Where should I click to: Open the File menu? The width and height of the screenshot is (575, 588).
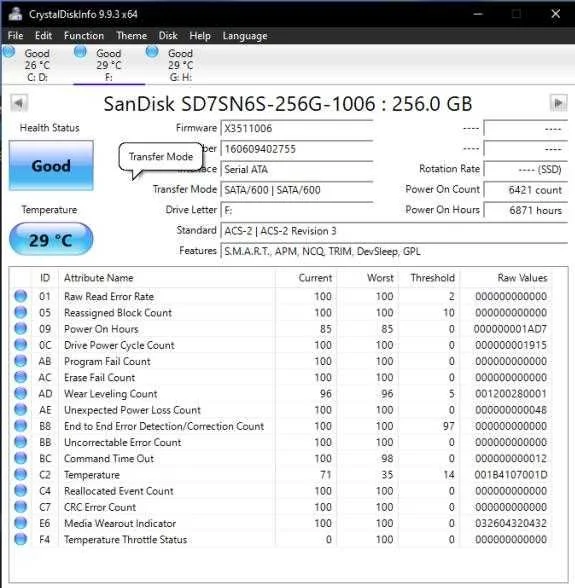15,36
